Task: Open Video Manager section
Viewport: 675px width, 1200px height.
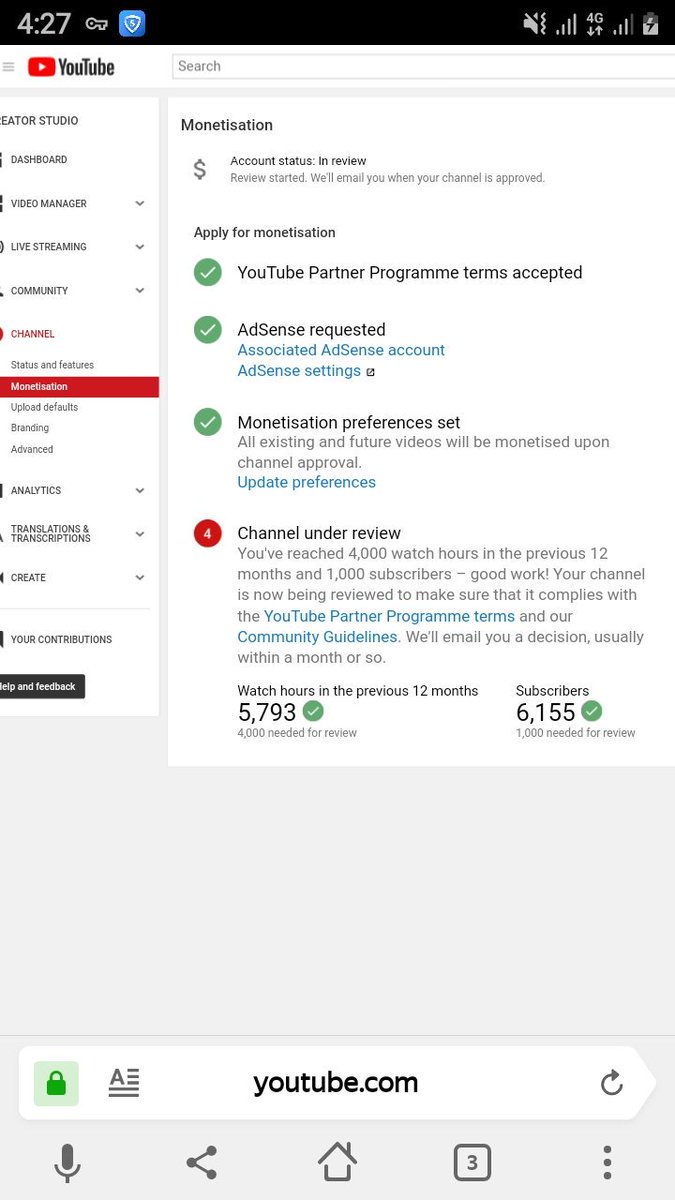Action: pos(49,204)
